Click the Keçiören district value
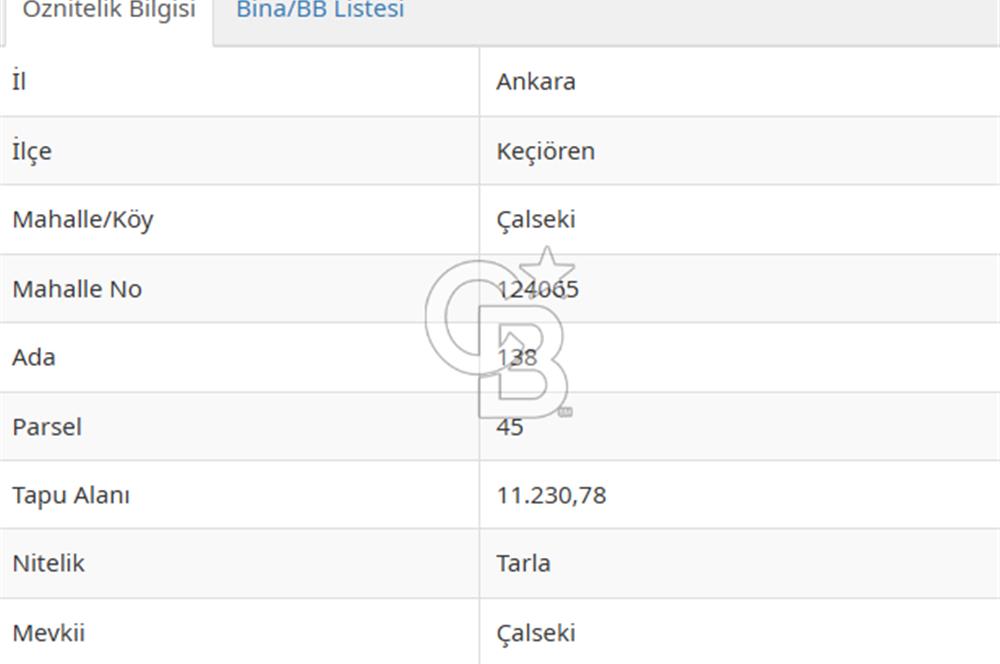1000x664 pixels. pyautogui.click(x=545, y=151)
